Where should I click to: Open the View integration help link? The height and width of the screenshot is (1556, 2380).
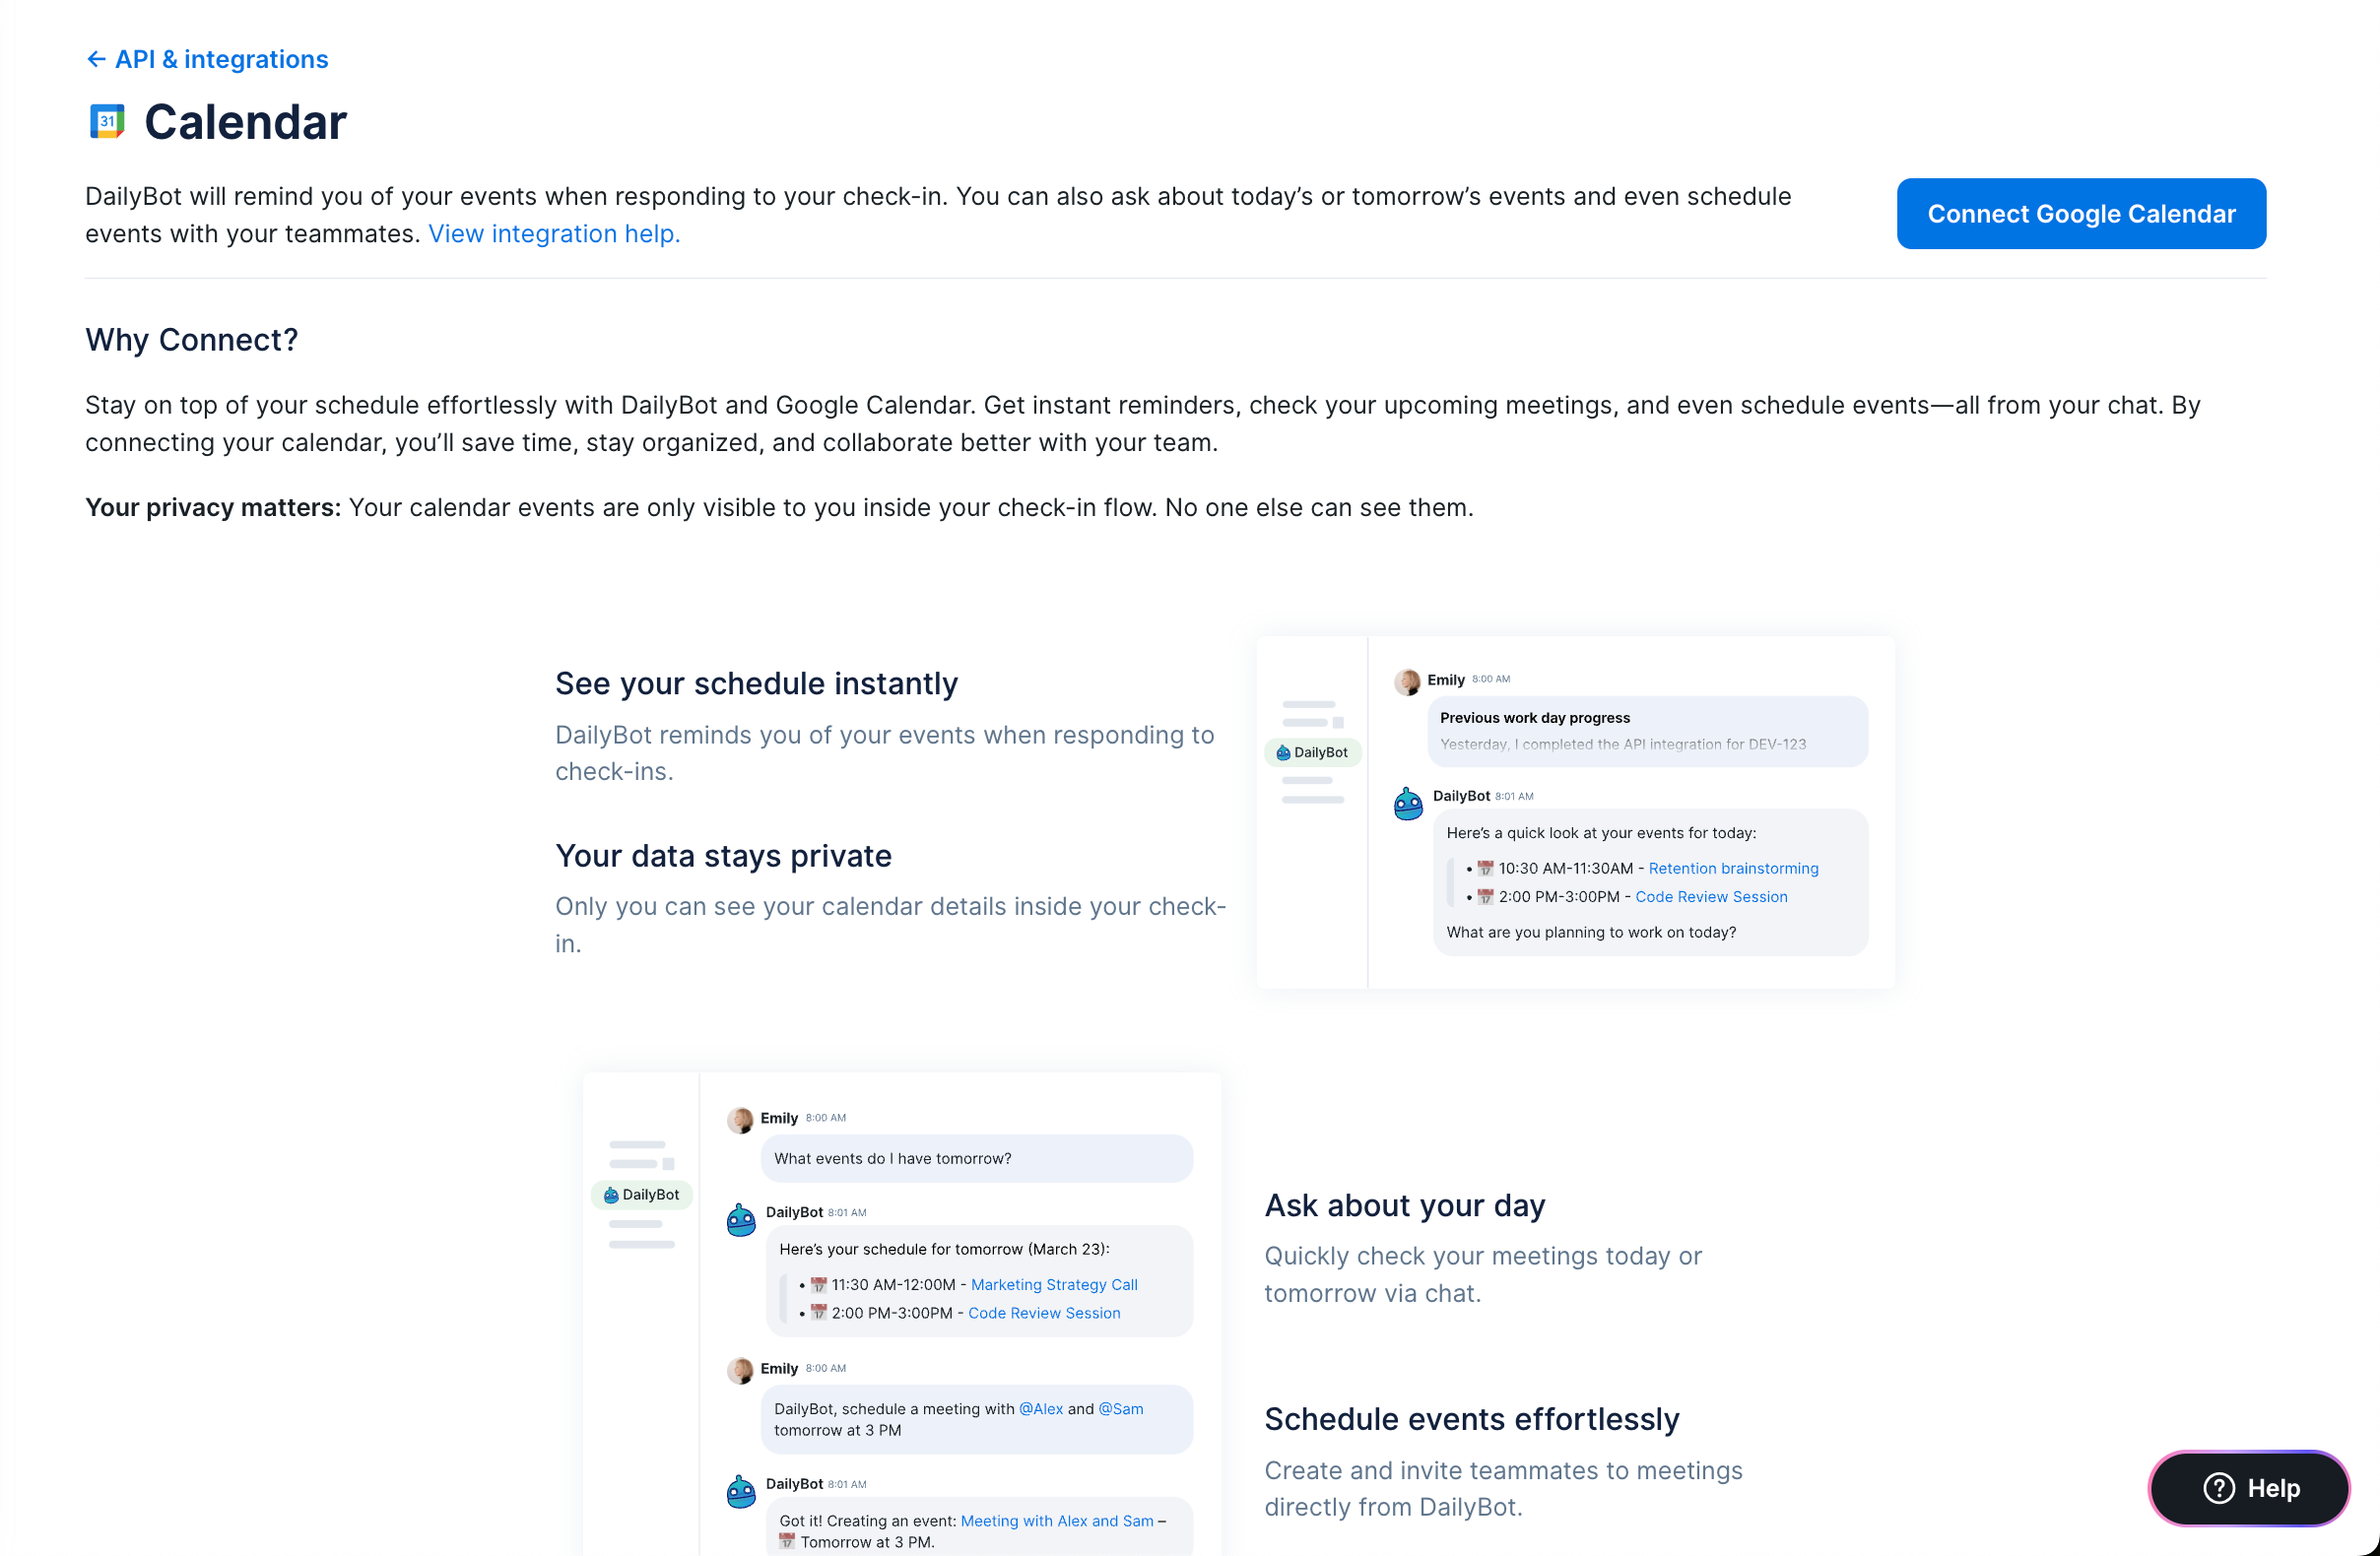554,234
